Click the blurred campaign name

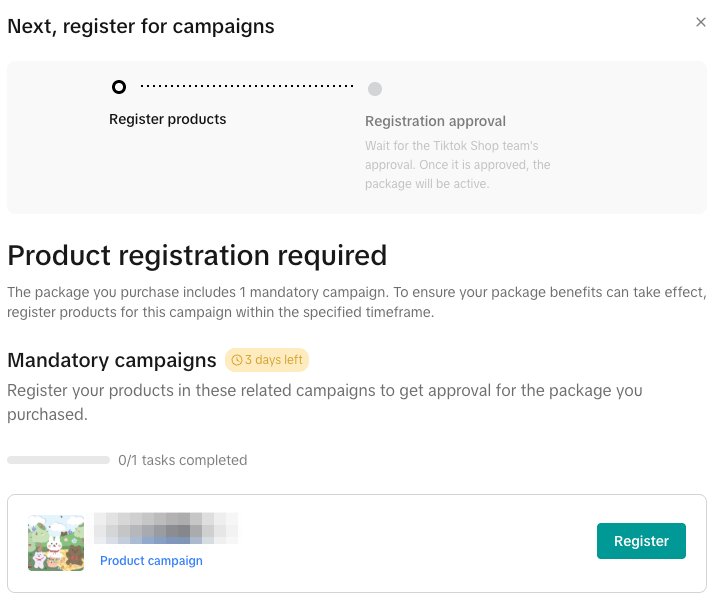[166, 527]
